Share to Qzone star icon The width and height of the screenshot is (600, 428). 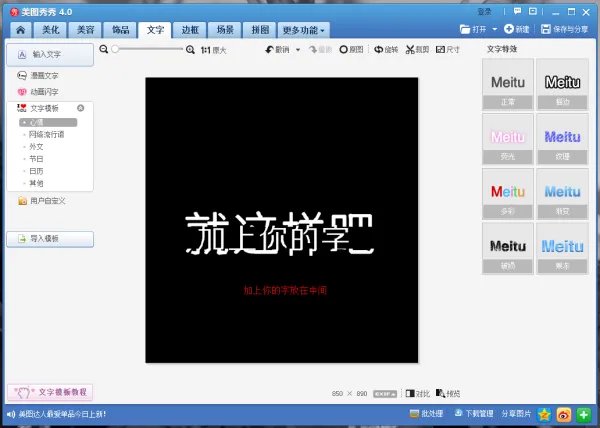[x=544, y=414]
